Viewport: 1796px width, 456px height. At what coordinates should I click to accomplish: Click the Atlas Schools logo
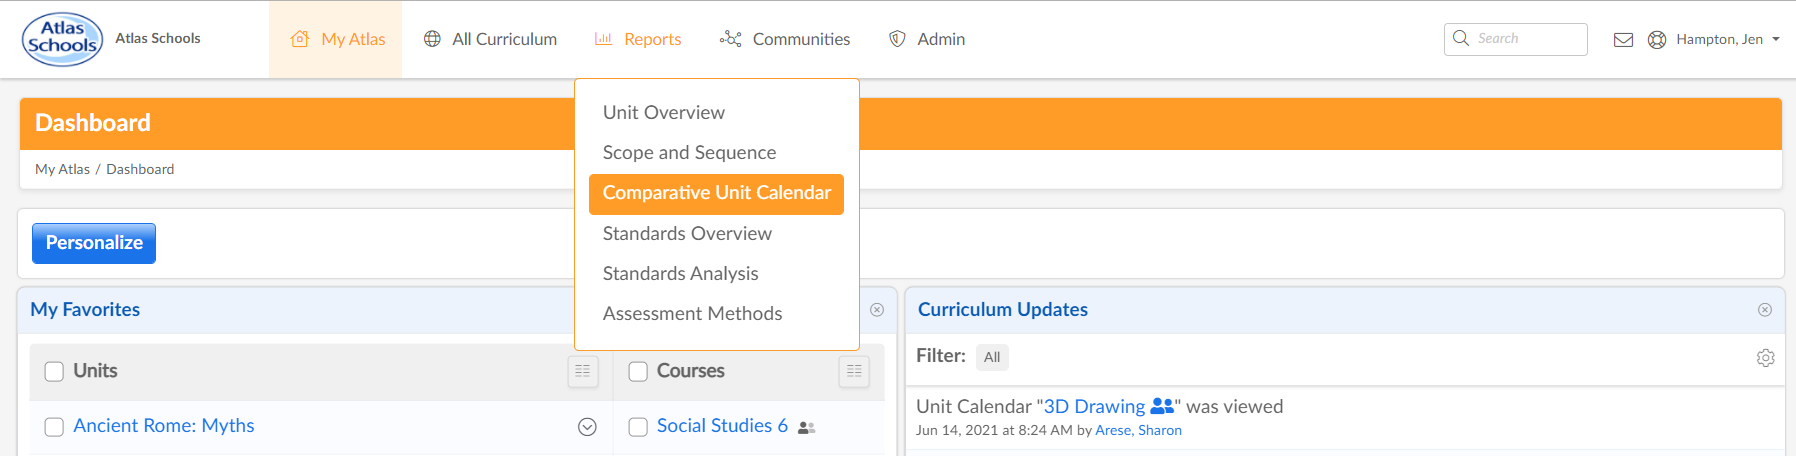[62, 39]
